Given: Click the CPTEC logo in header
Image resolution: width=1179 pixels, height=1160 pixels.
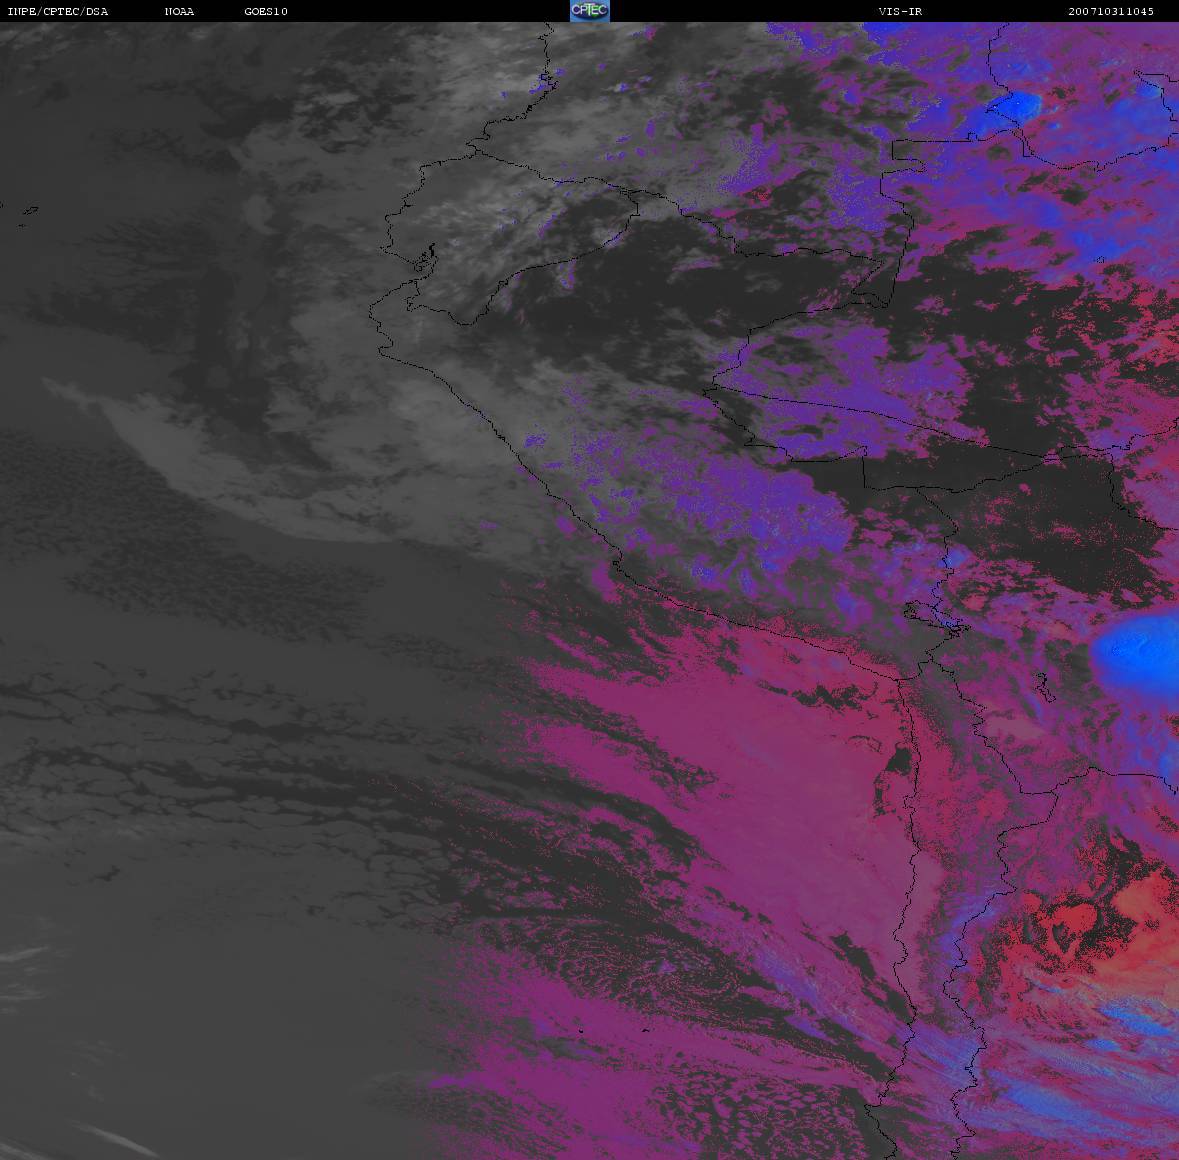Looking at the screenshot, I should click(590, 11).
